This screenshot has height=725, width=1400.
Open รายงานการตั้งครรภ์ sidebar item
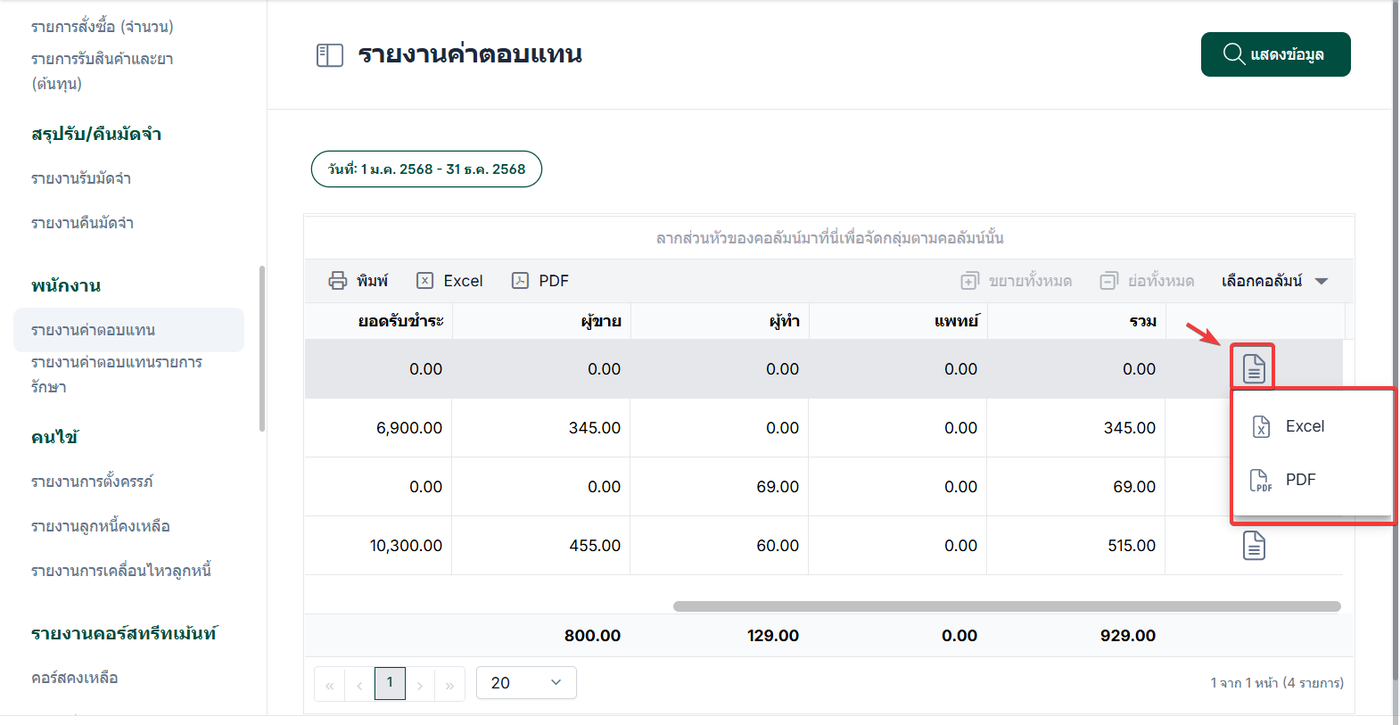pyautogui.click(x=92, y=482)
